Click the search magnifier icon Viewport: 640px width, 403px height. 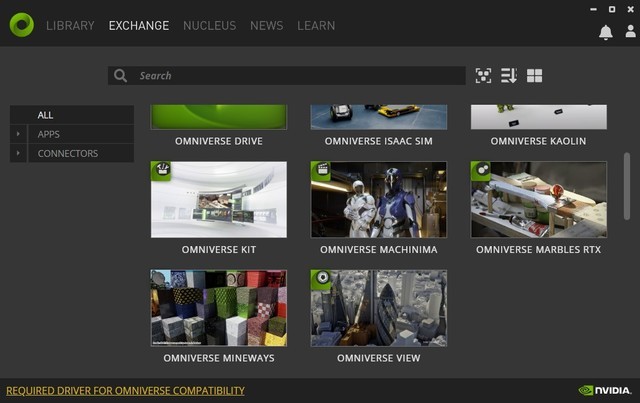[120, 76]
